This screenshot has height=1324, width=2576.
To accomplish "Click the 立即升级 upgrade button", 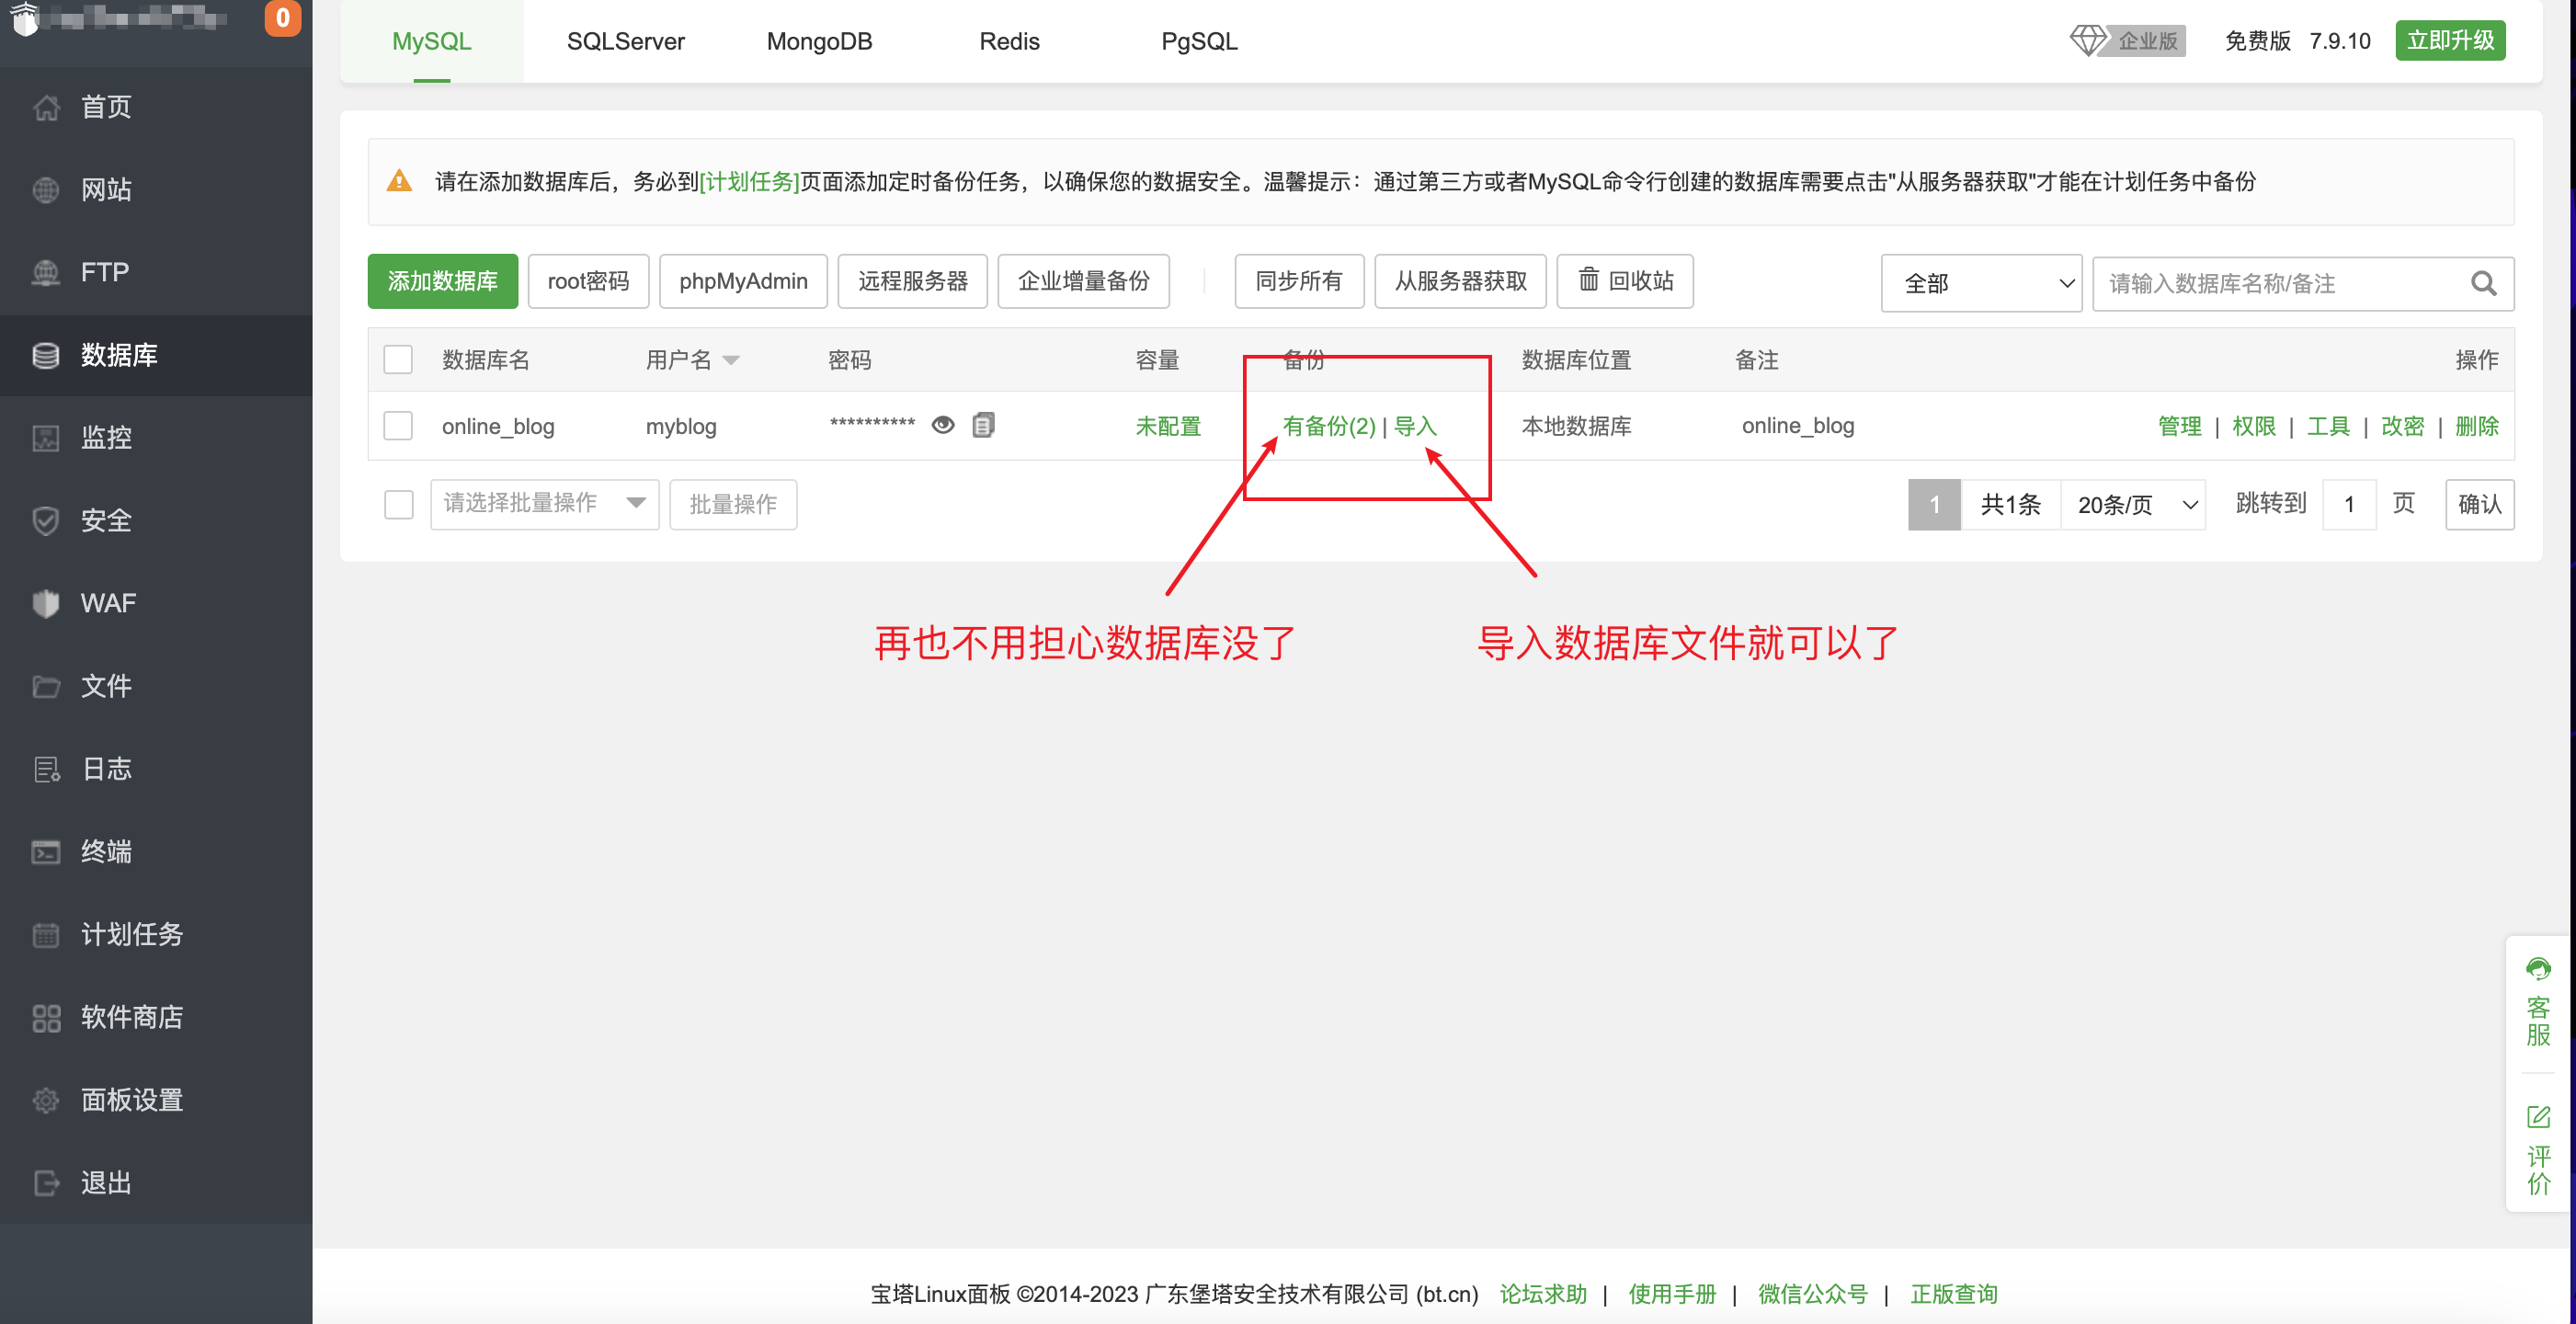I will [x=2451, y=40].
